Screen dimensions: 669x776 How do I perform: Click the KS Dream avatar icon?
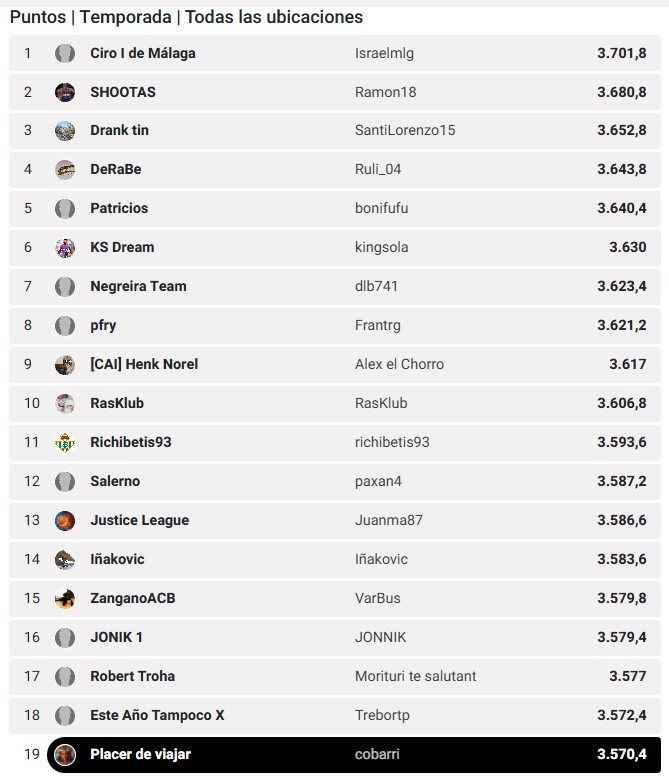click(65, 248)
